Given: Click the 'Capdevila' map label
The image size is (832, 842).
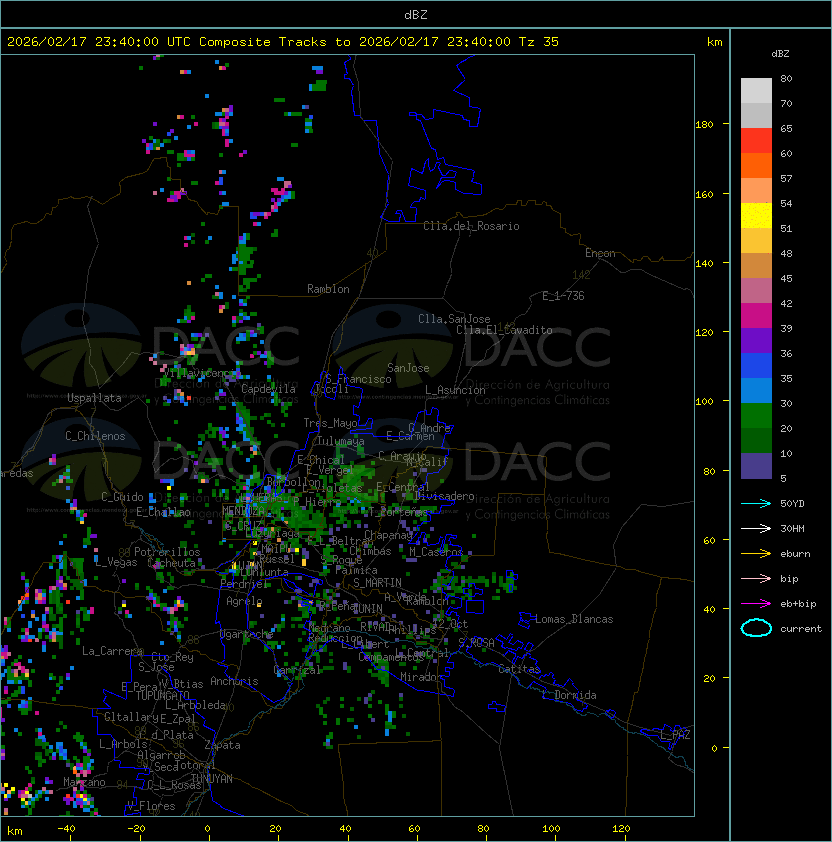Looking at the screenshot, I should pyautogui.click(x=268, y=389).
